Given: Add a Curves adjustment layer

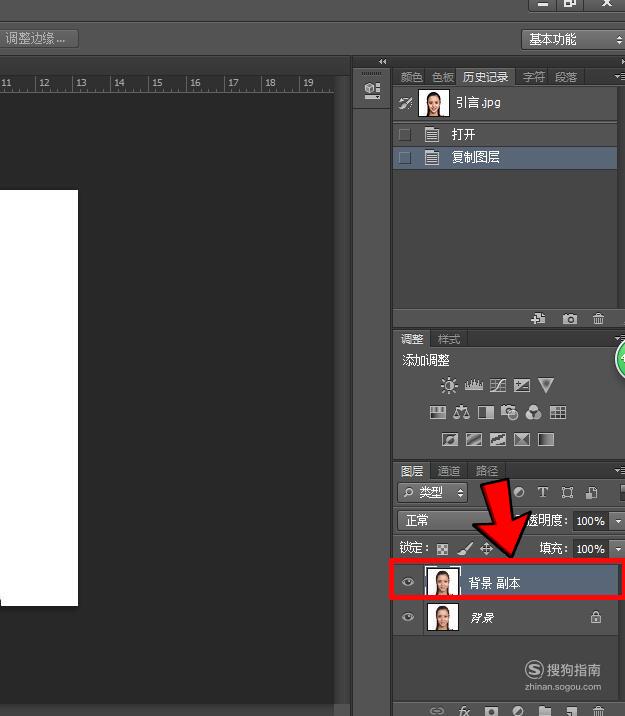Looking at the screenshot, I should (498, 385).
